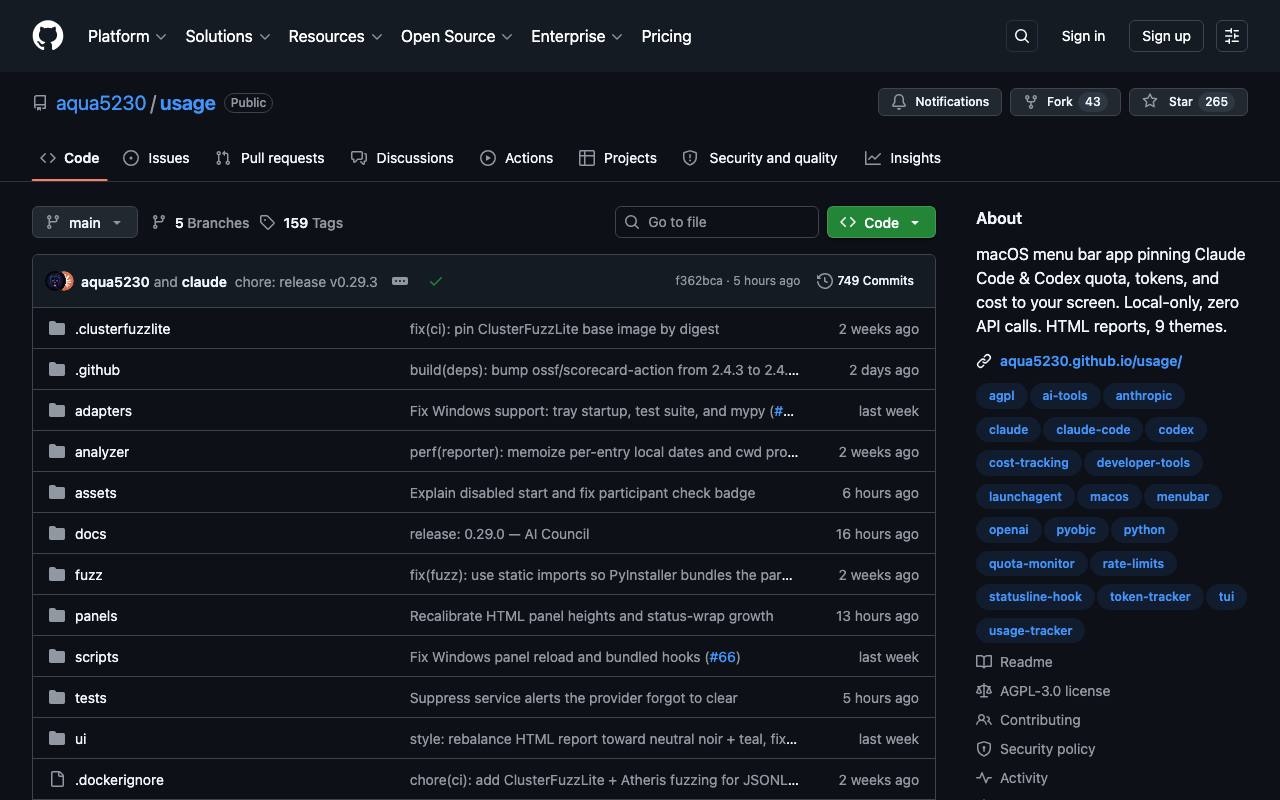Open the main branch switcher dropdown
1280x800 pixels.
[85, 222]
